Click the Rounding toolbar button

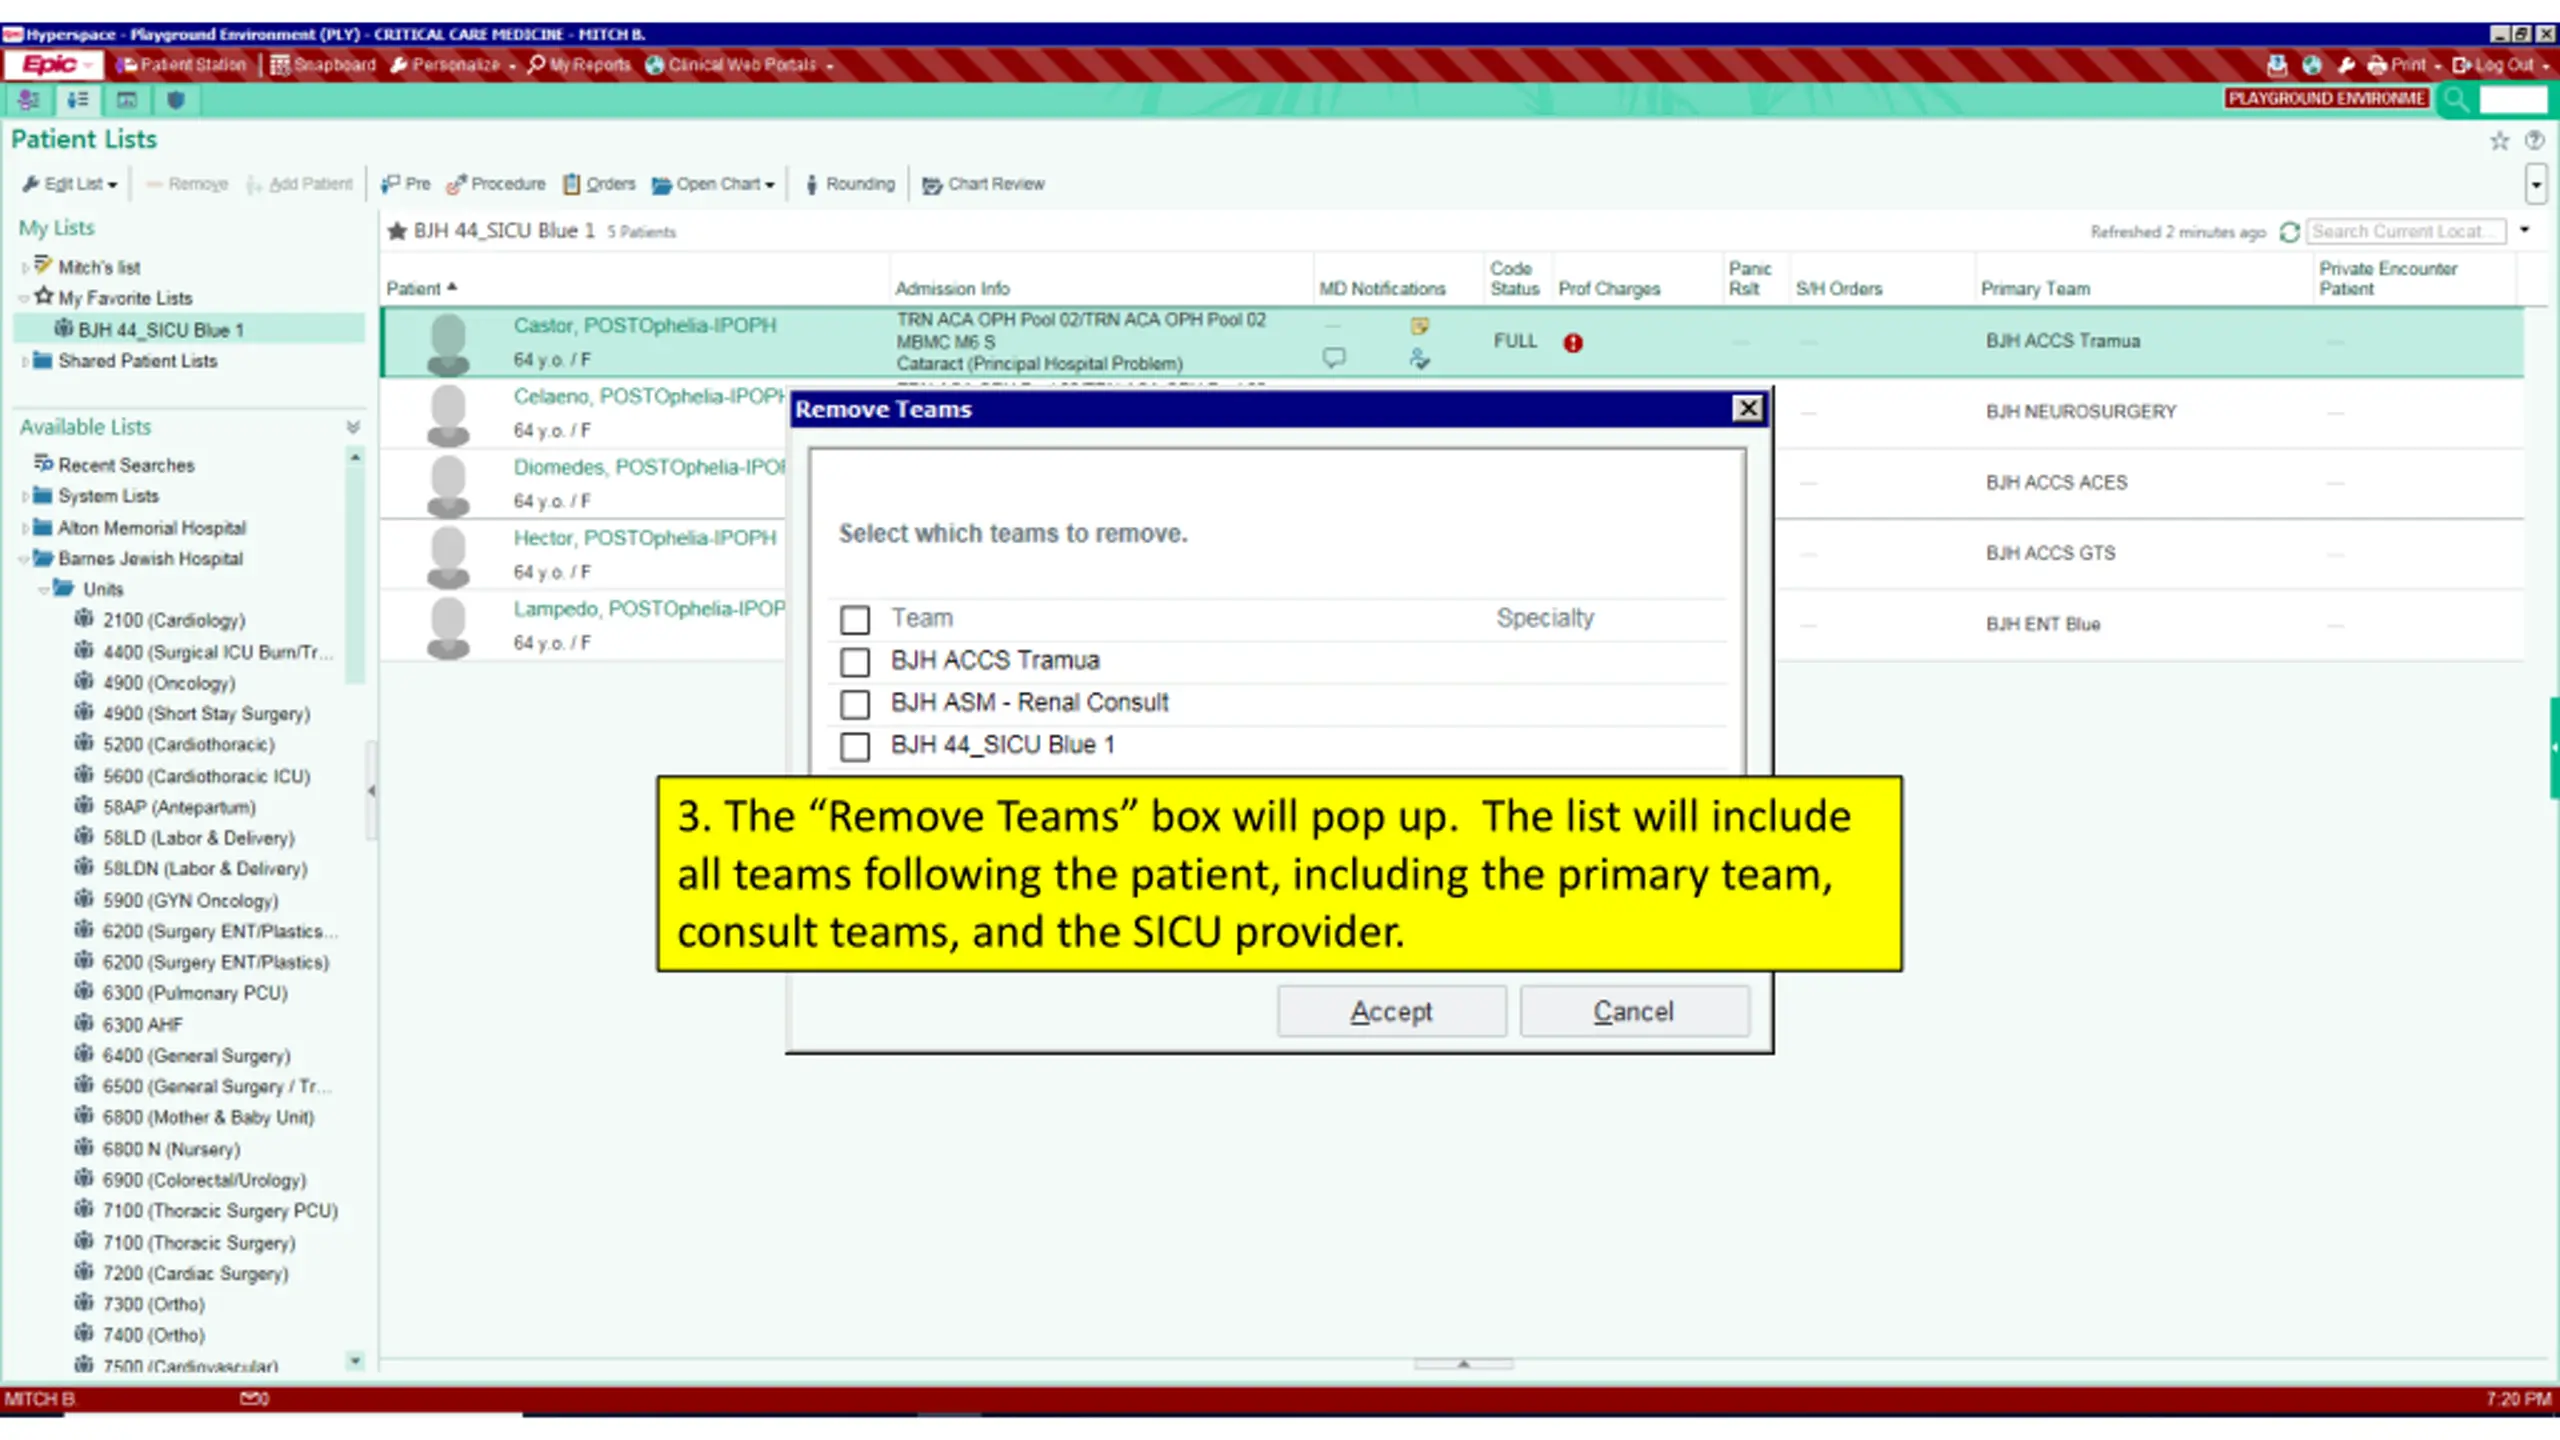(x=850, y=184)
